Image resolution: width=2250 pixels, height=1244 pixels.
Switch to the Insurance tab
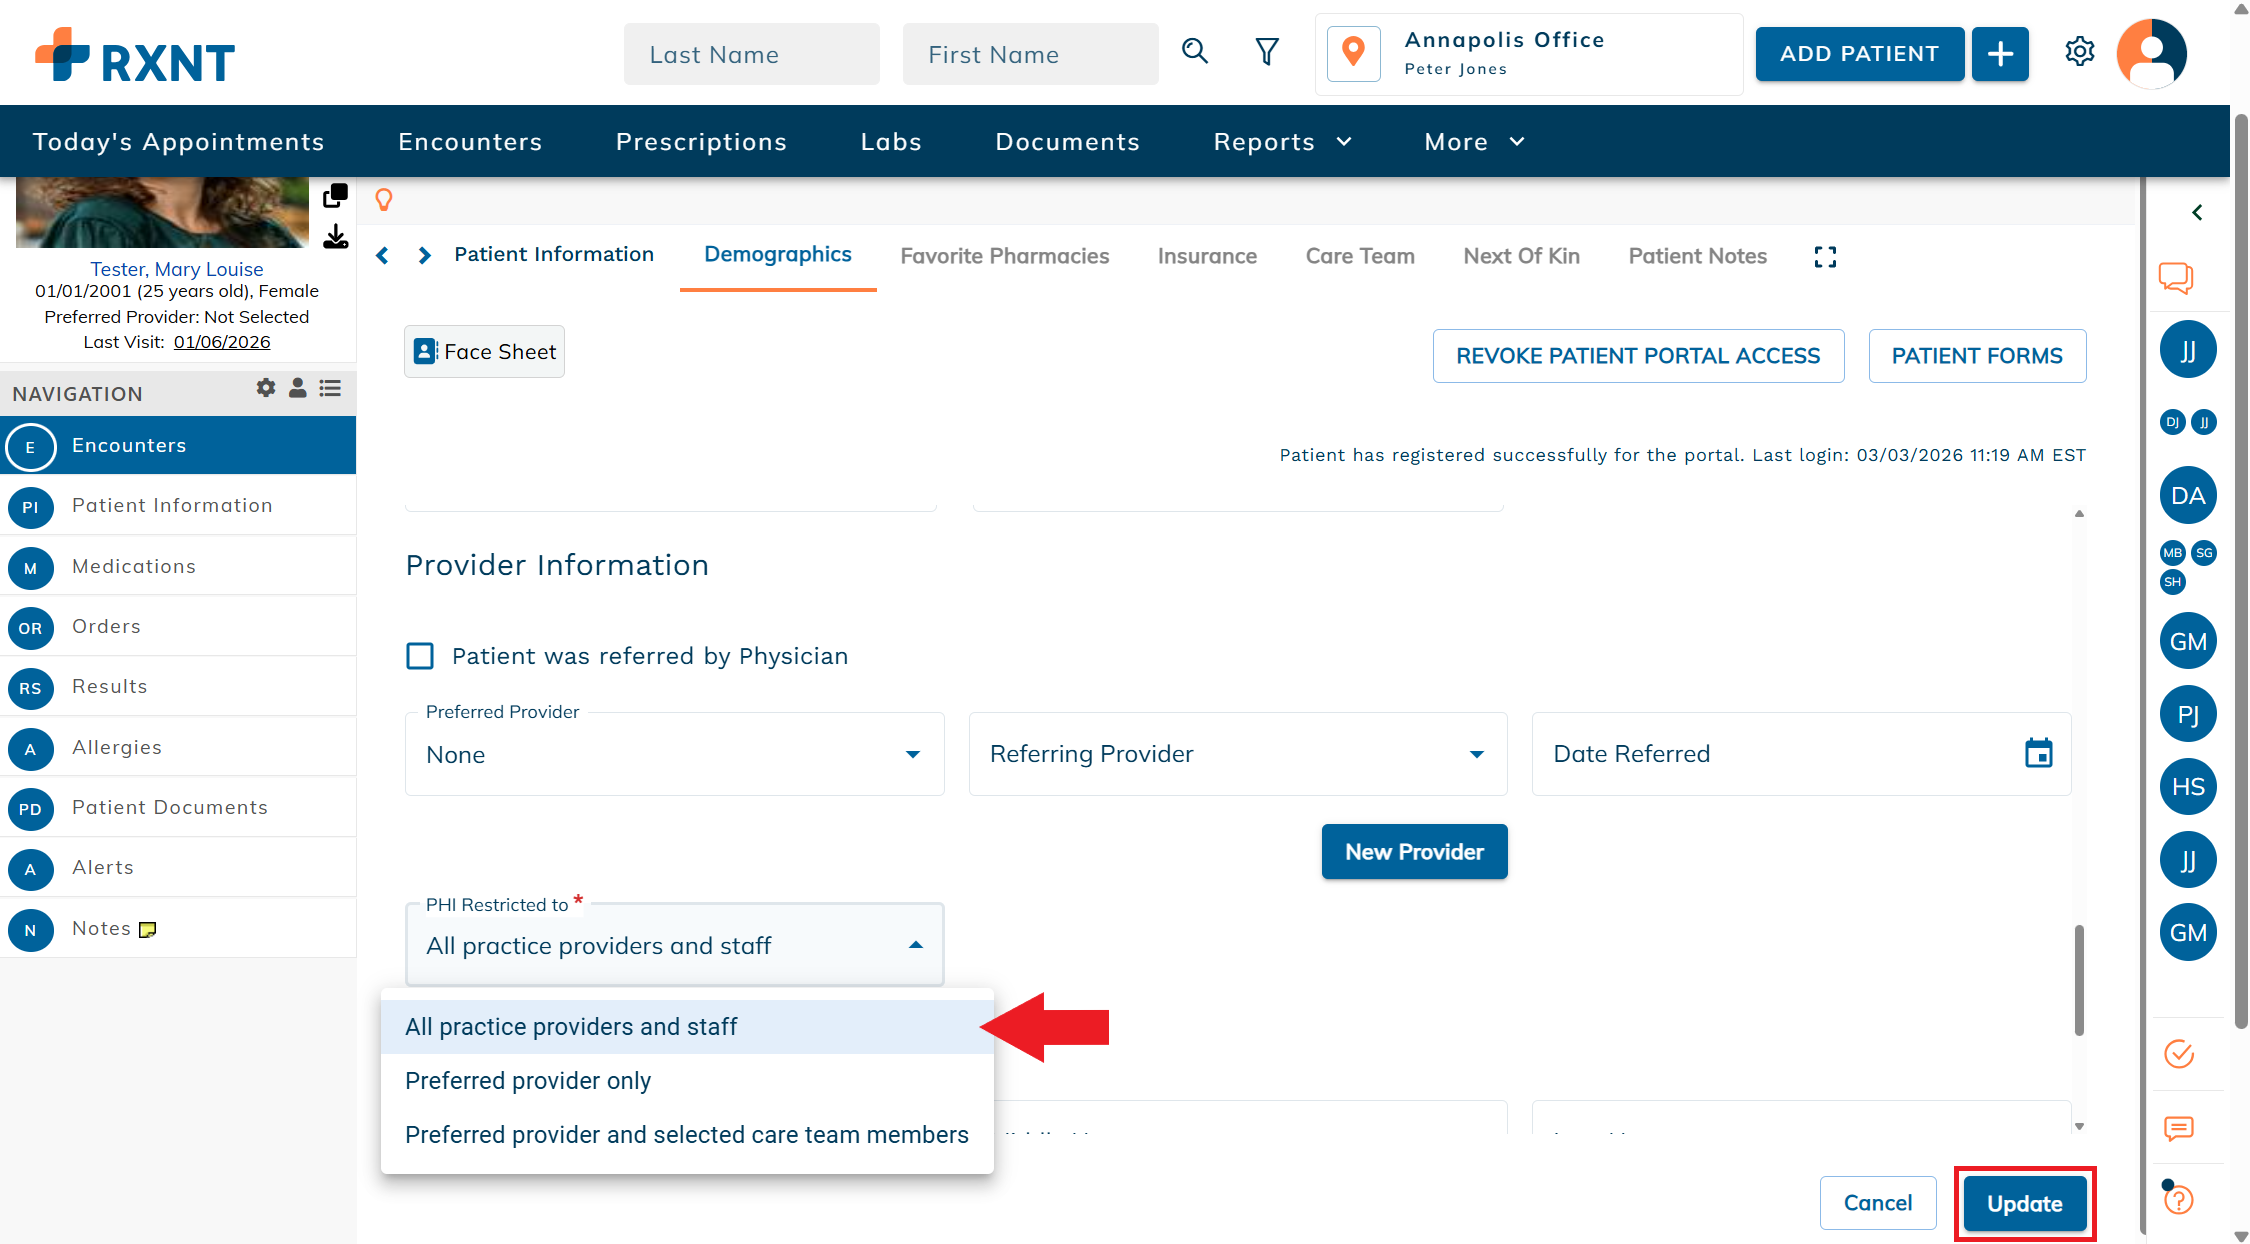click(x=1207, y=256)
